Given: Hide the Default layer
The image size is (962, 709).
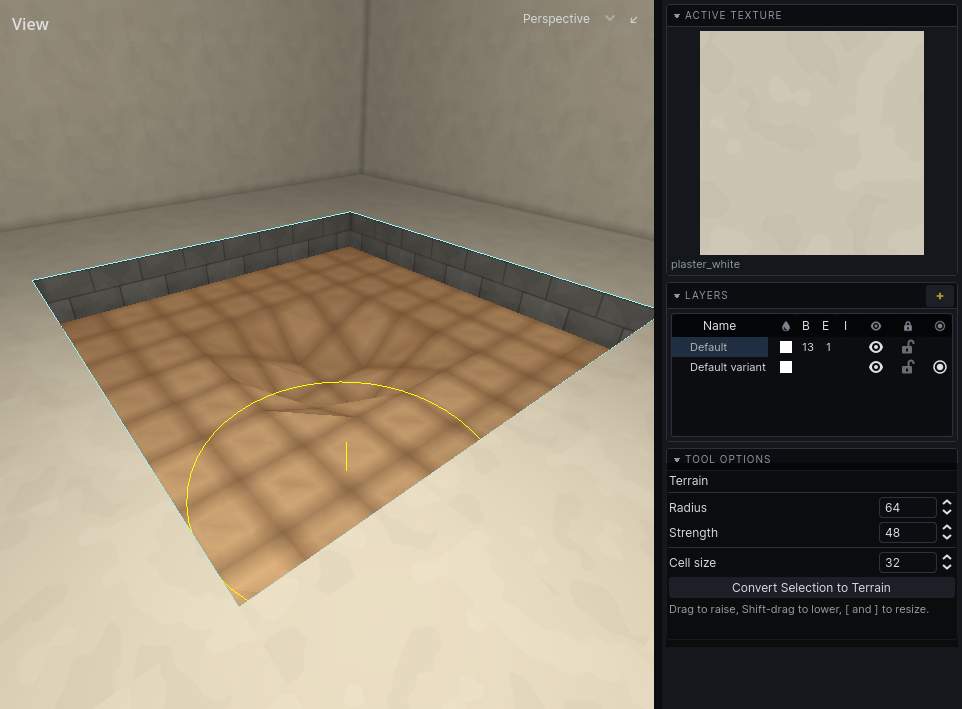Looking at the screenshot, I should click(x=876, y=347).
